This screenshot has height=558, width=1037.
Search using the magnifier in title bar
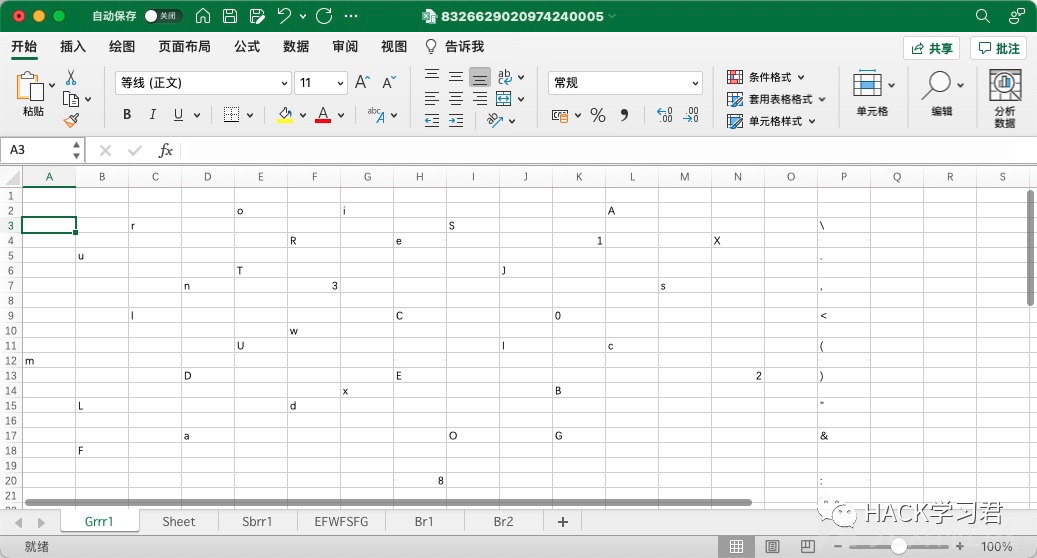click(x=983, y=16)
